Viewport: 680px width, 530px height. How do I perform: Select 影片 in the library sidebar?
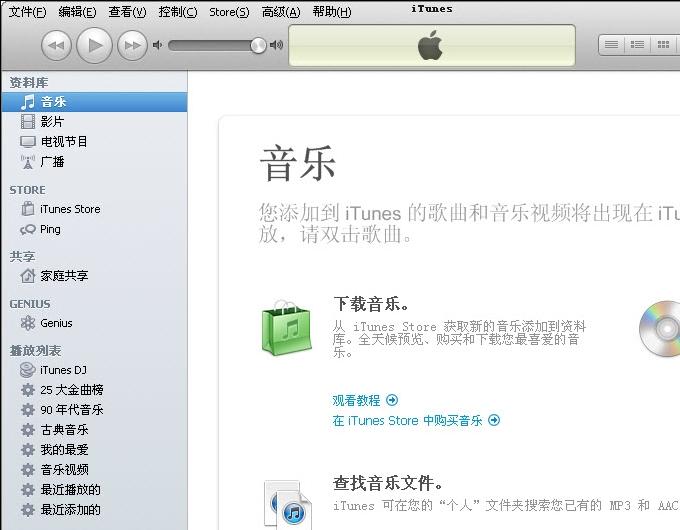point(52,121)
